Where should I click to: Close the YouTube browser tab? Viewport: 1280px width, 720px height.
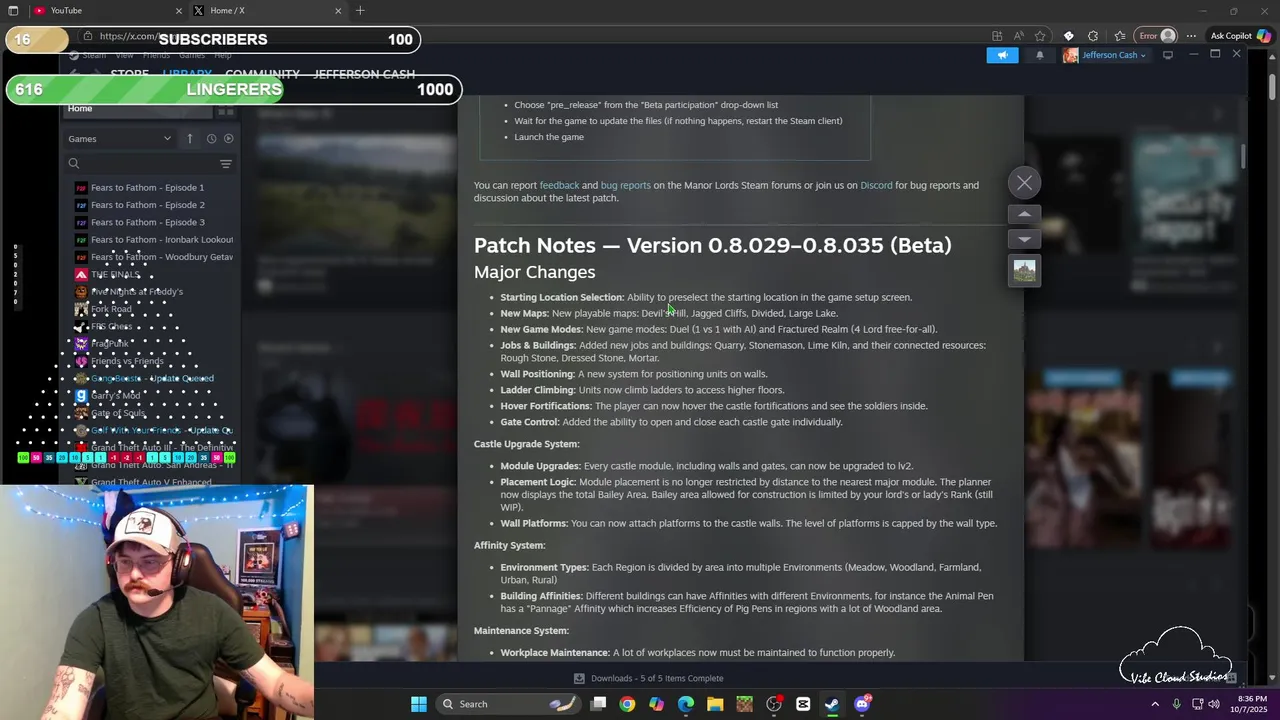click(179, 11)
